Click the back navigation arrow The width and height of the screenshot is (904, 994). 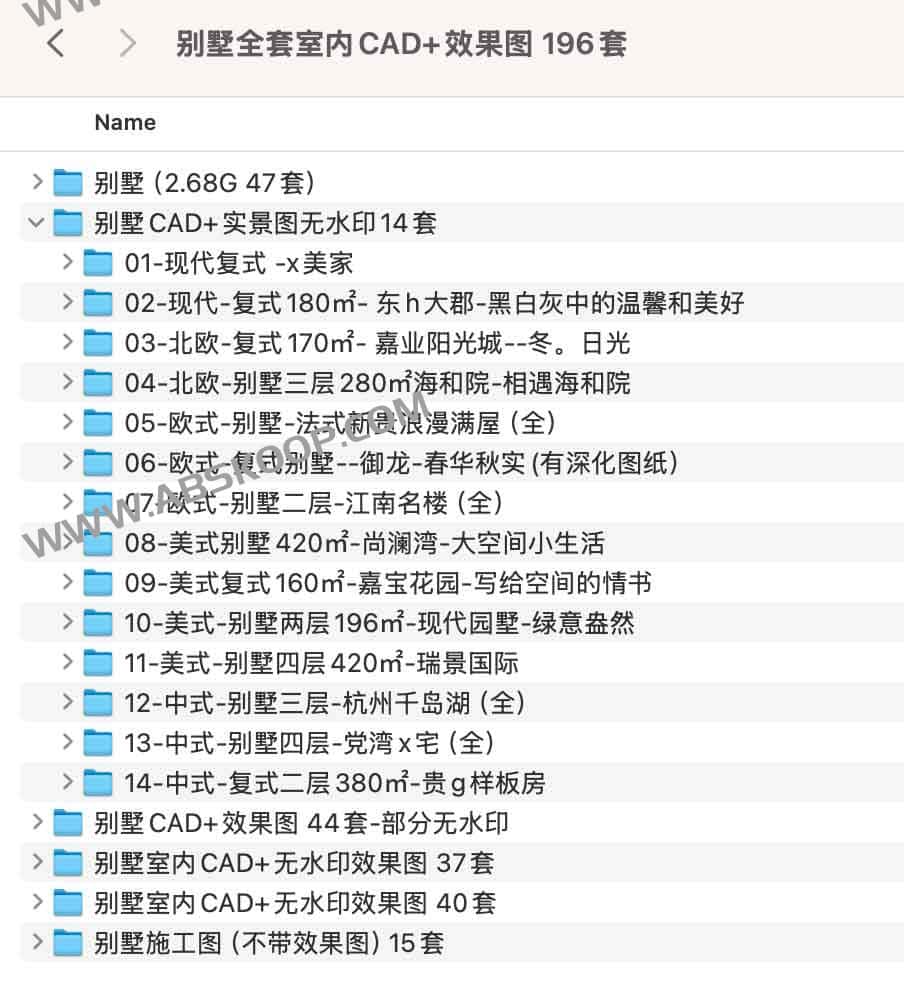click(53, 44)
